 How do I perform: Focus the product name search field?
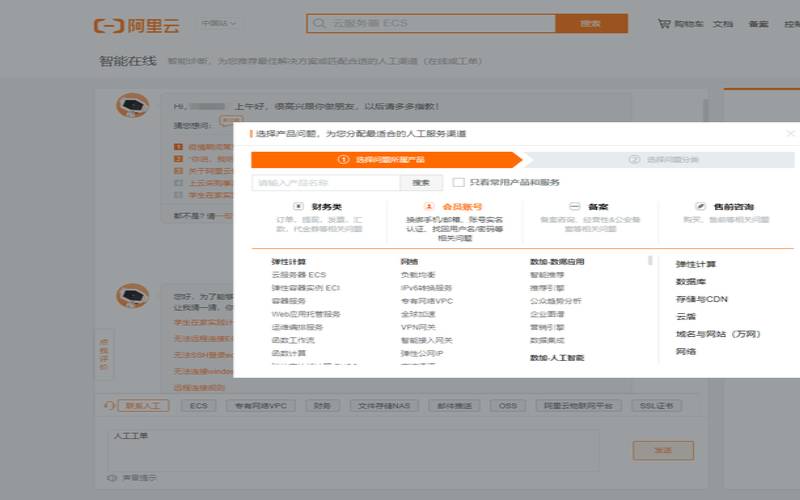(326, 183)
